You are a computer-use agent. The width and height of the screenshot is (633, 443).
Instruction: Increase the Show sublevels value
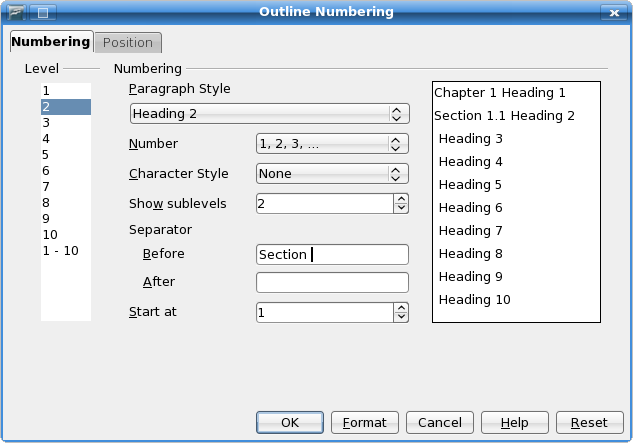(401, 199)
